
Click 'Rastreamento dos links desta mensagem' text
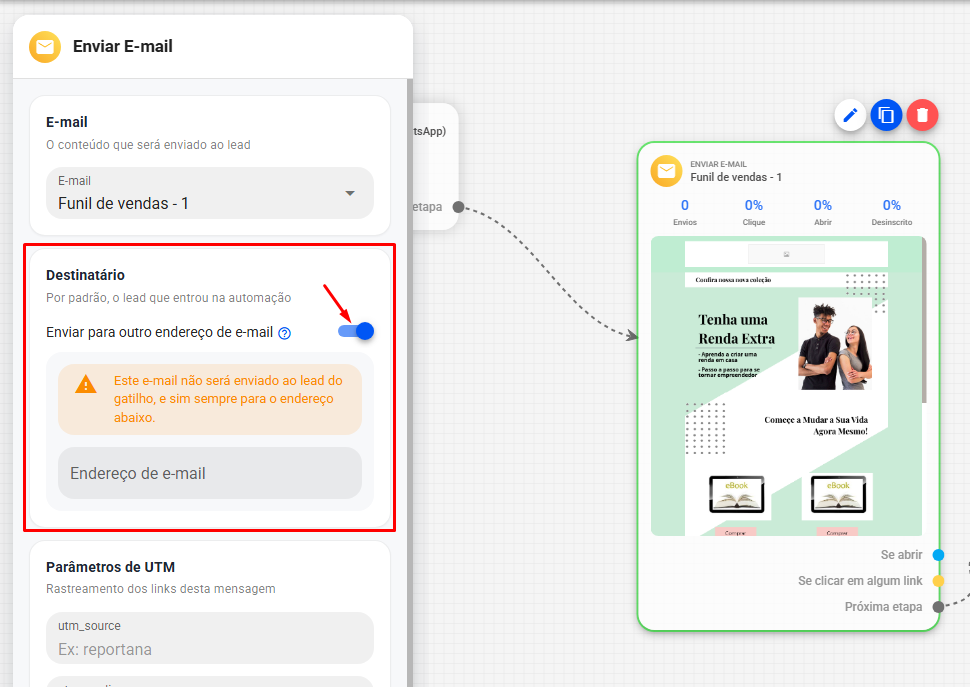pyautogui.click(x=161, y=589)
